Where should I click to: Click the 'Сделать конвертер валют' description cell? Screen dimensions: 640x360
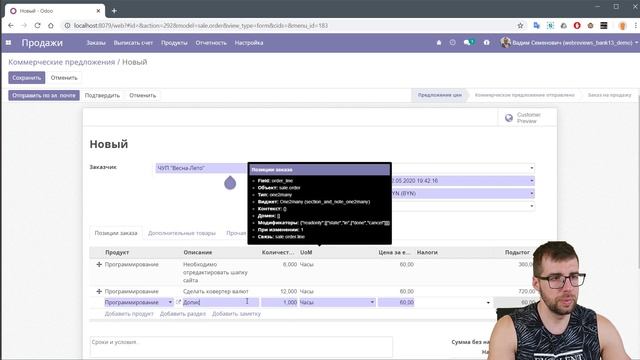coord(216,291)
